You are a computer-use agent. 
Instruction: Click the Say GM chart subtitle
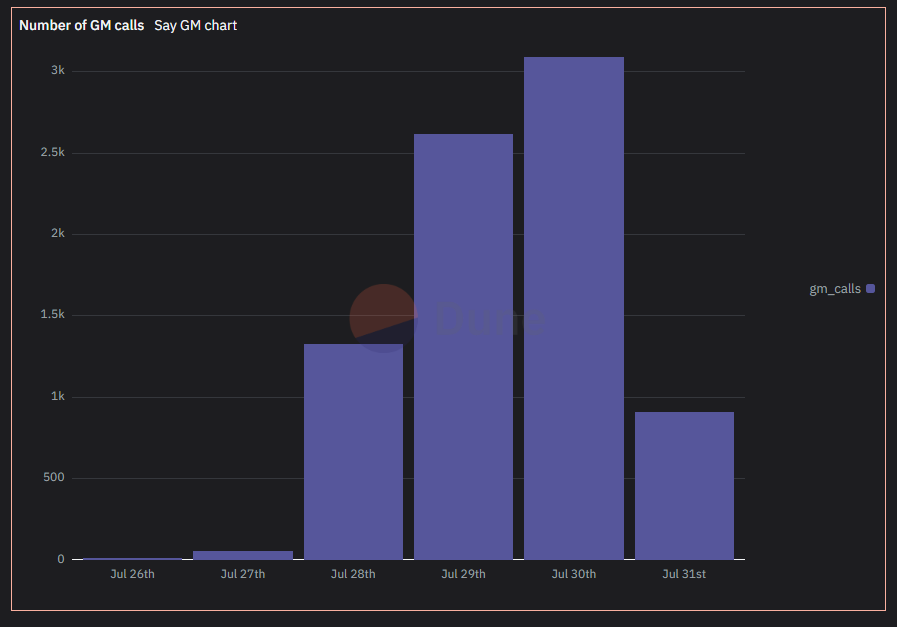pos(195,25)
